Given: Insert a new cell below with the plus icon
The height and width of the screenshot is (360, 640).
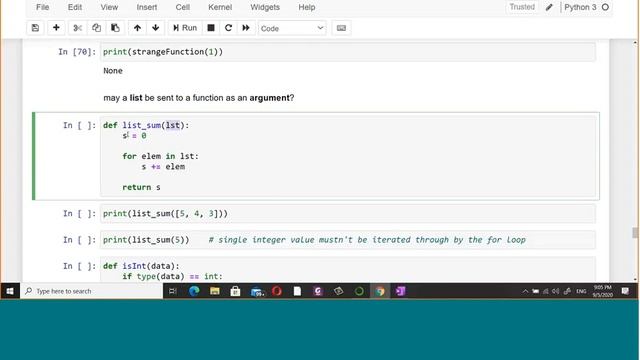Looking at the screenshot, I should point(56,28).
